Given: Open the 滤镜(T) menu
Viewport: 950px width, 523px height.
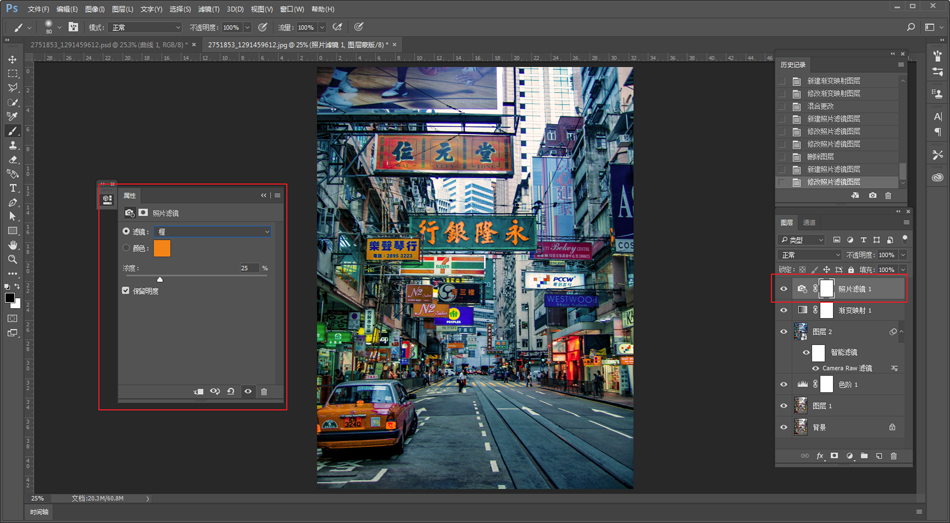Looking at the screenshot, I should (209, 9).
